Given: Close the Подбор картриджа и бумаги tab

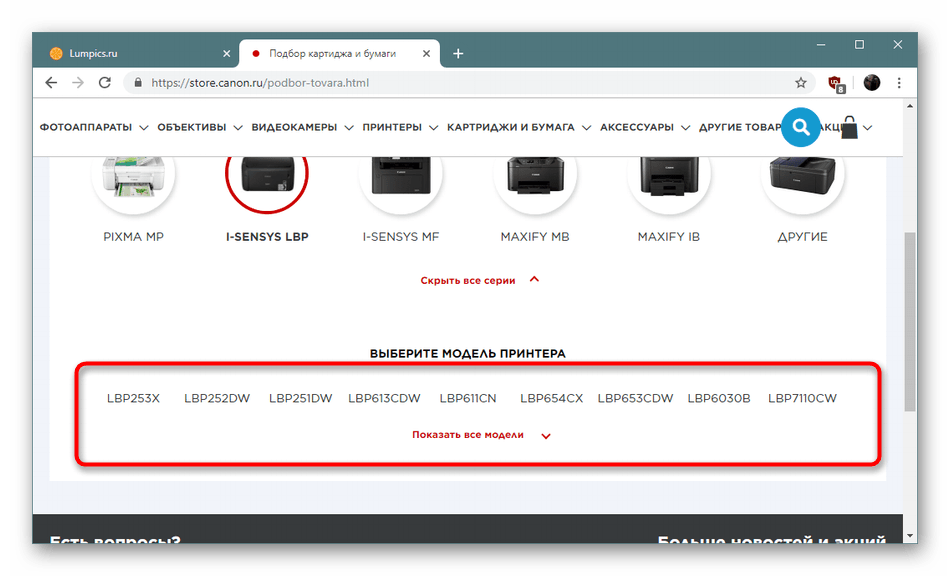Looking at the screenshot, I should [x=427, y=54].
